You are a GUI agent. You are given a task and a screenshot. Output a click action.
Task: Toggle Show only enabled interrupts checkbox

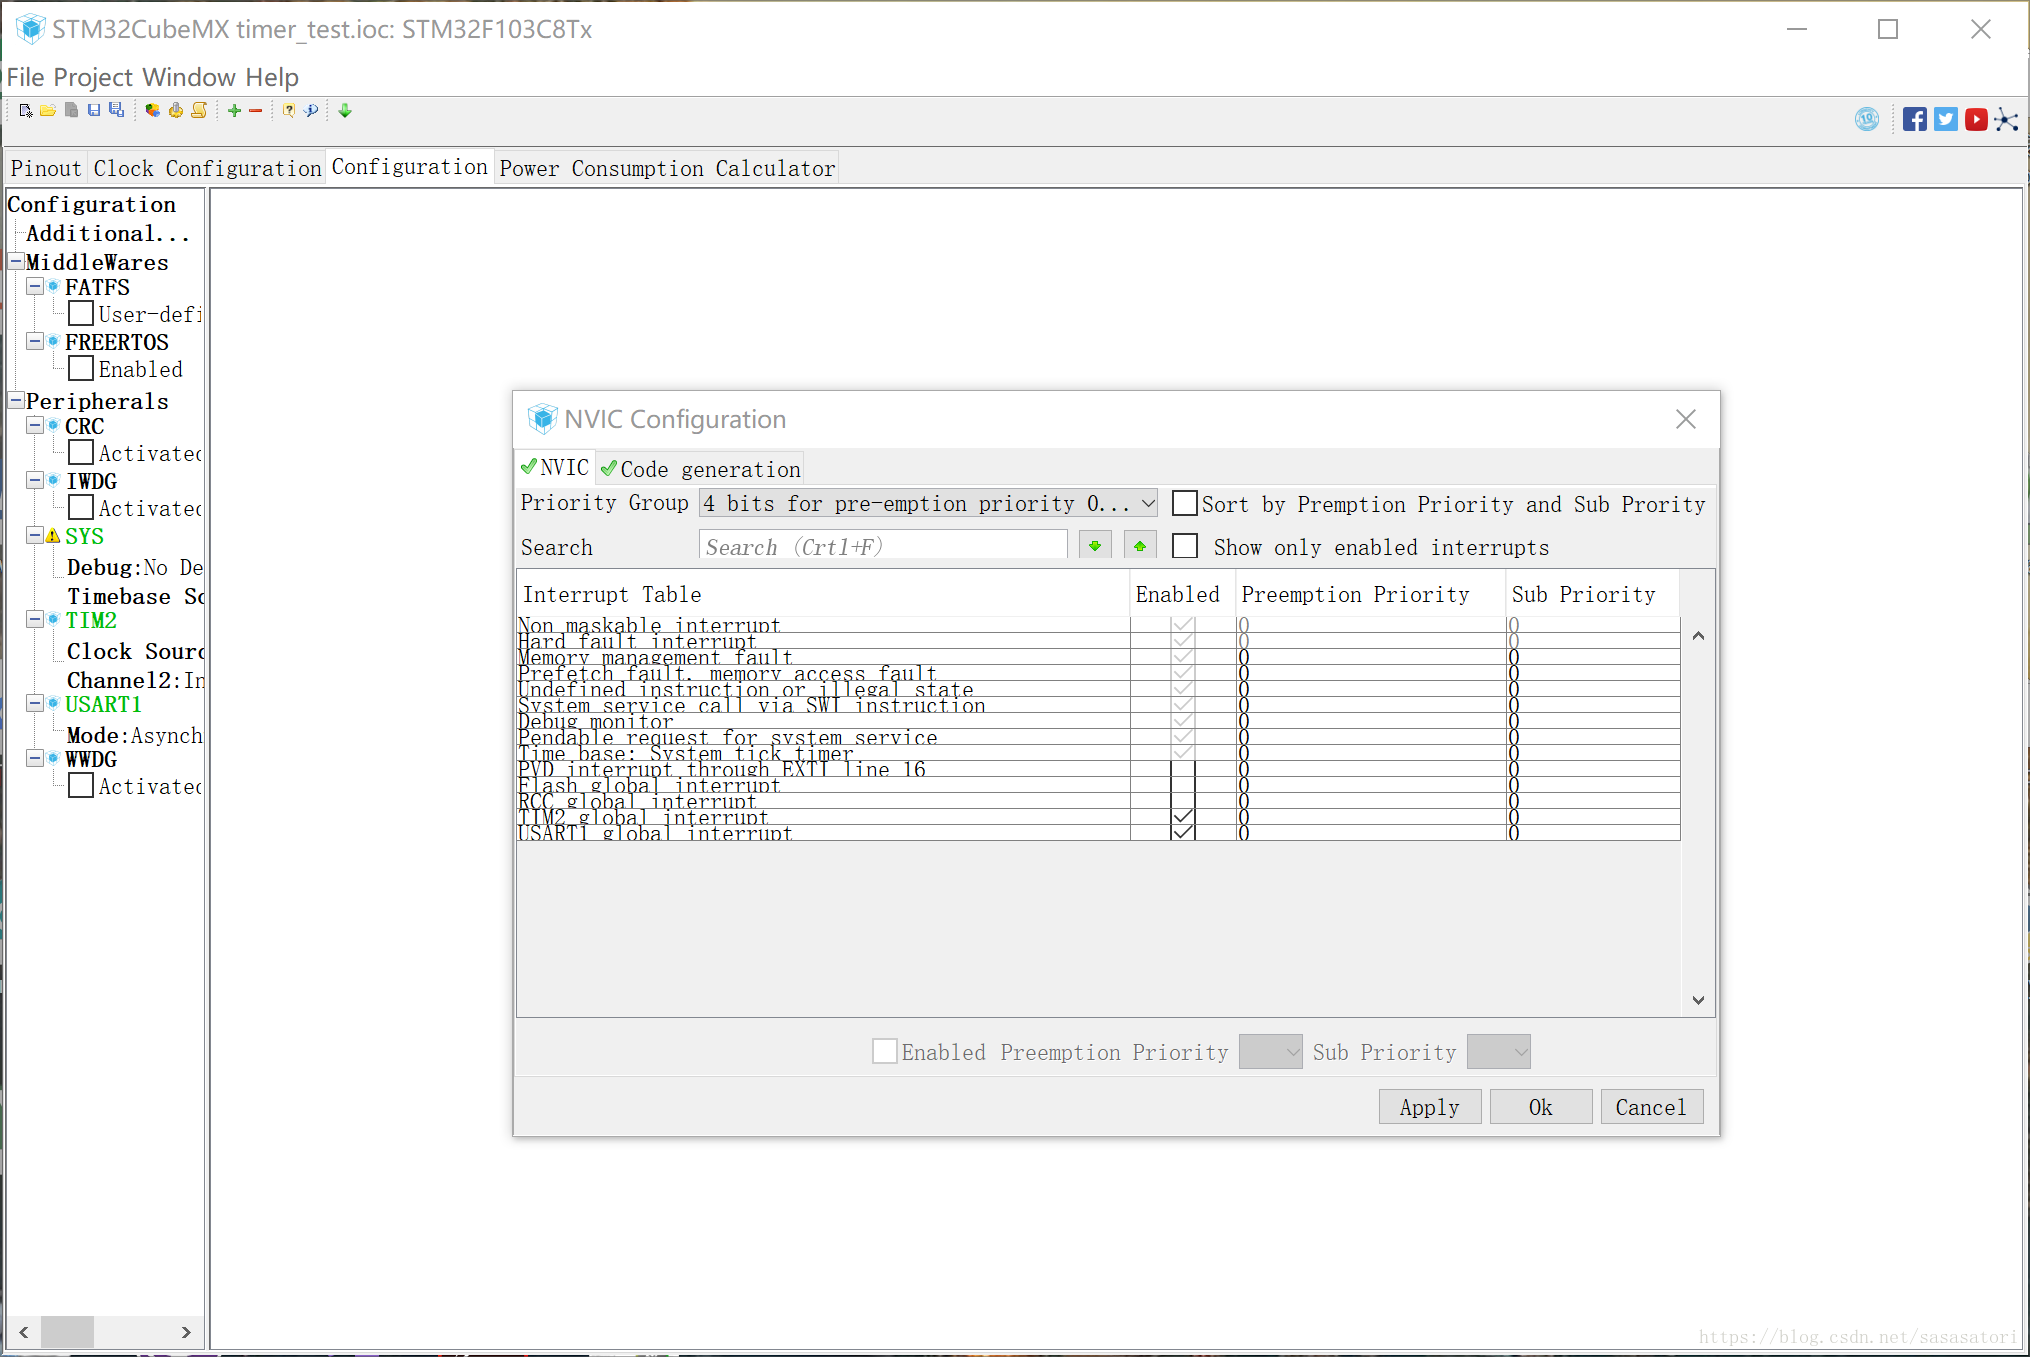coord(1185,546)
